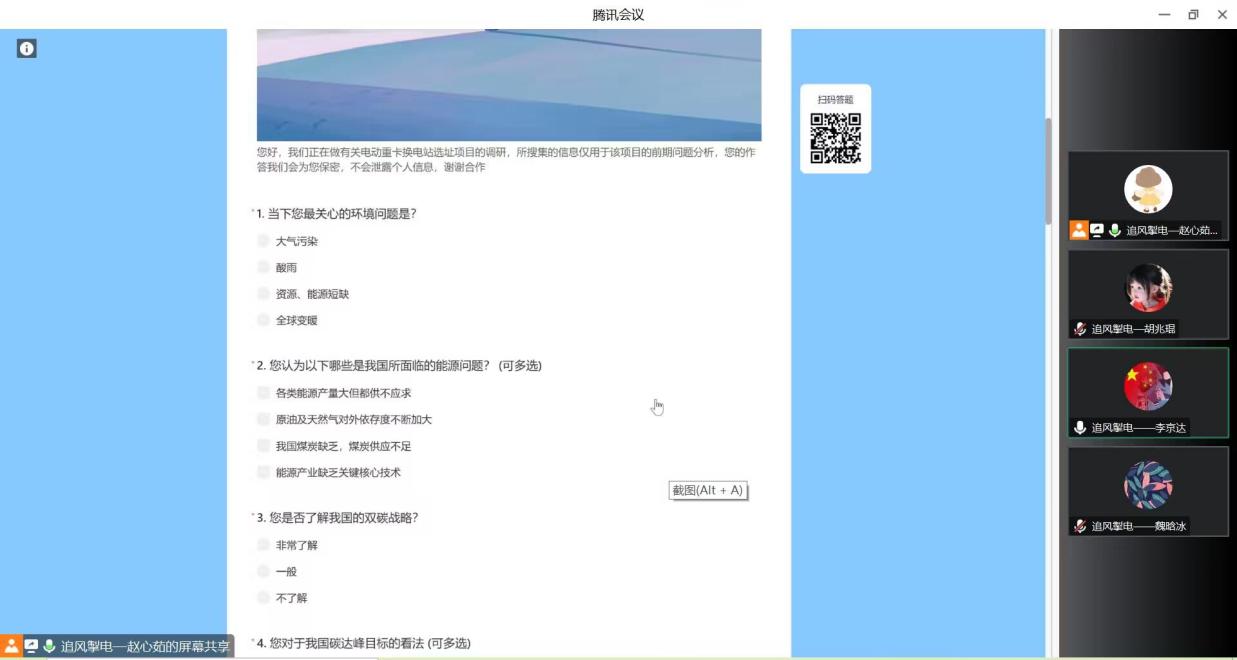Restore the 腾讯会议 window size
The image size is (1237, 660).
click(x=1193, y=14)
